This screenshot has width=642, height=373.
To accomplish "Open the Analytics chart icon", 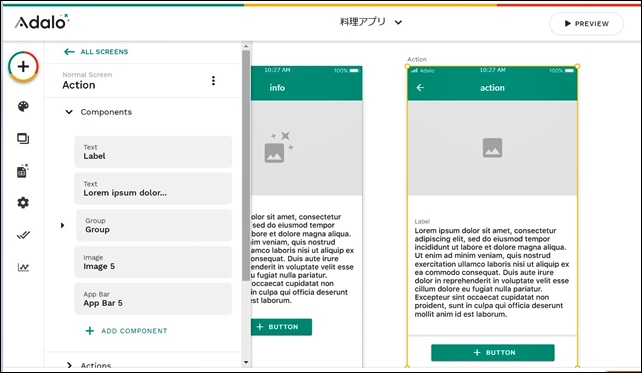I will pyautogui.click(x=23, y=267).
